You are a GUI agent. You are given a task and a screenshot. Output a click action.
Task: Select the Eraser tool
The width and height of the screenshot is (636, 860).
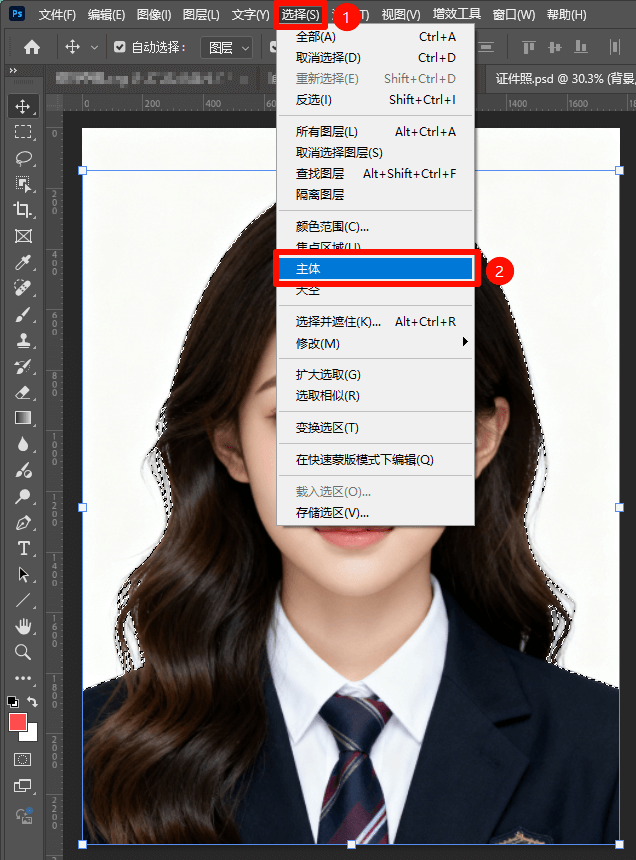coord(22,392)
